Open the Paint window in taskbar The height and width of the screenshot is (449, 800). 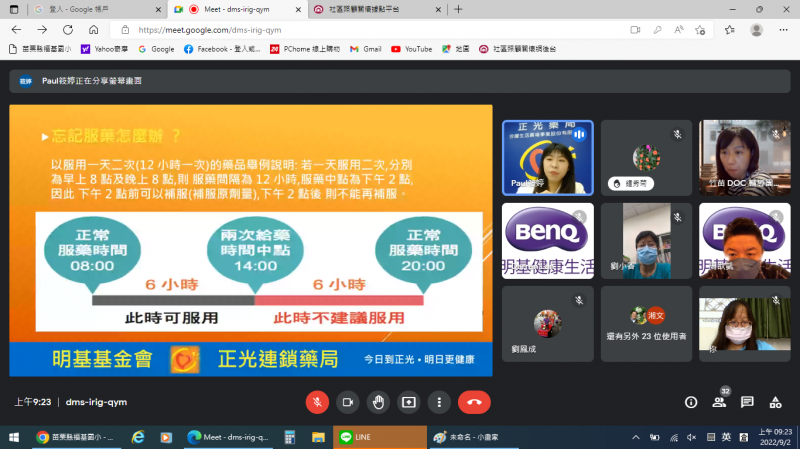tap(473, 437)
